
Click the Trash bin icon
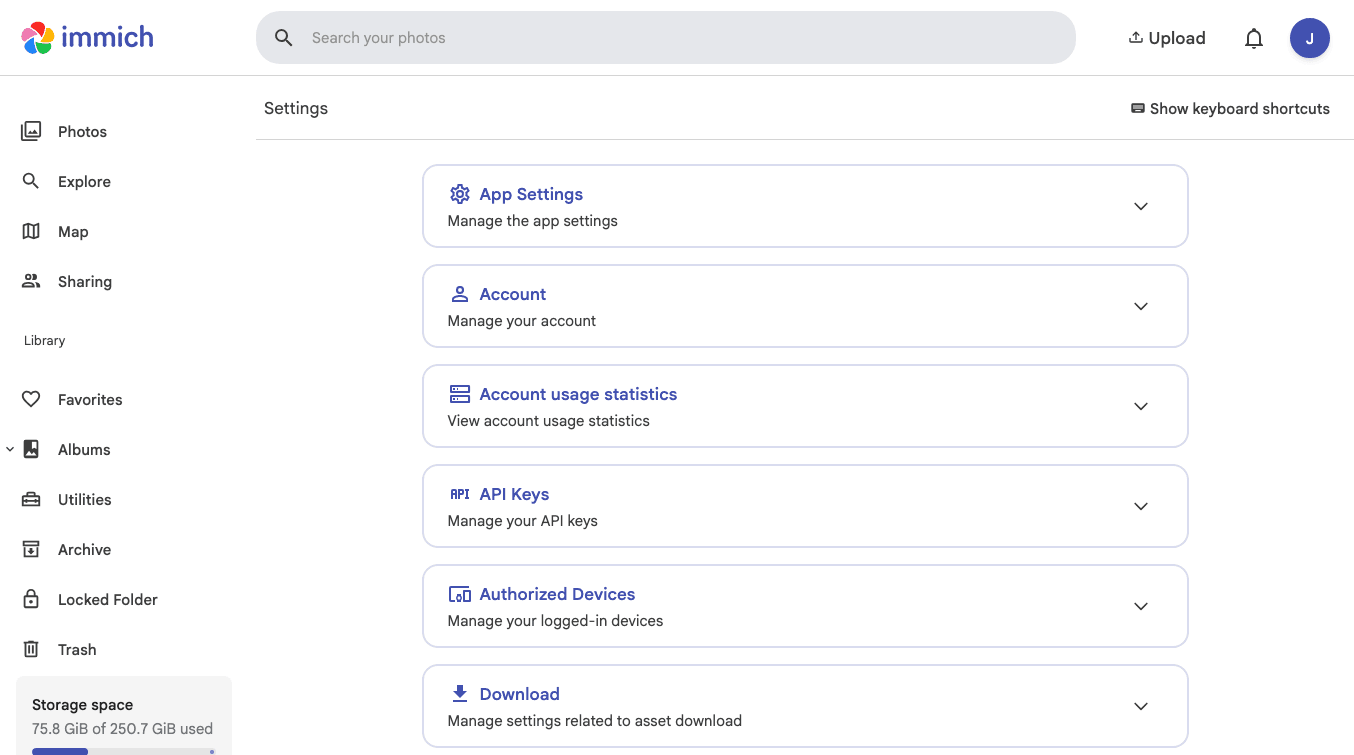pyautogui.click(x=31, y=649)
